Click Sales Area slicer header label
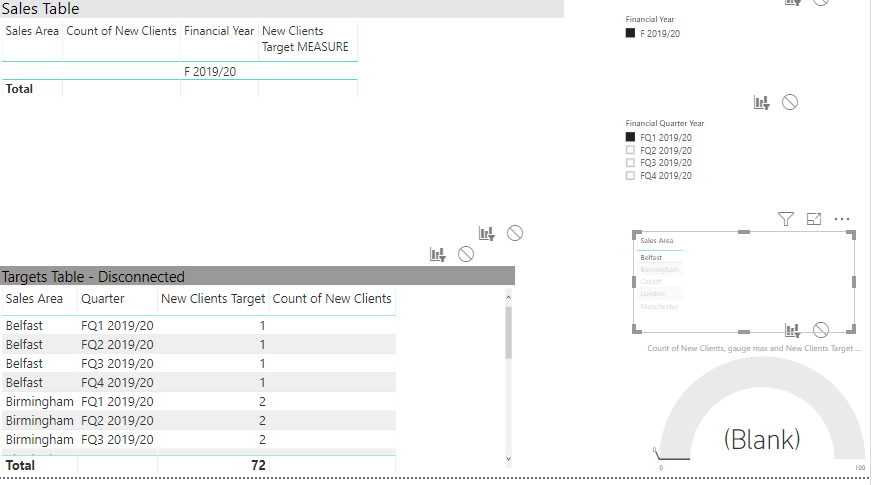Viewport: 877px width, 485px height. coord(657,241)
